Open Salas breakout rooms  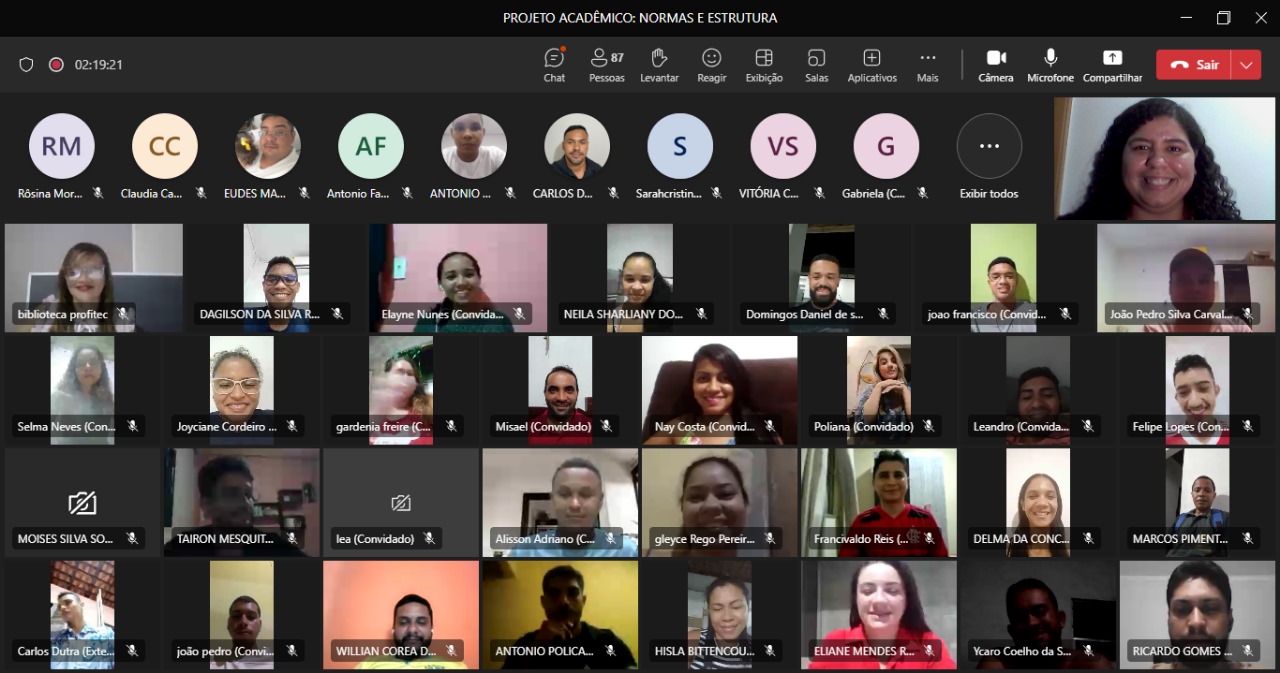817,65
